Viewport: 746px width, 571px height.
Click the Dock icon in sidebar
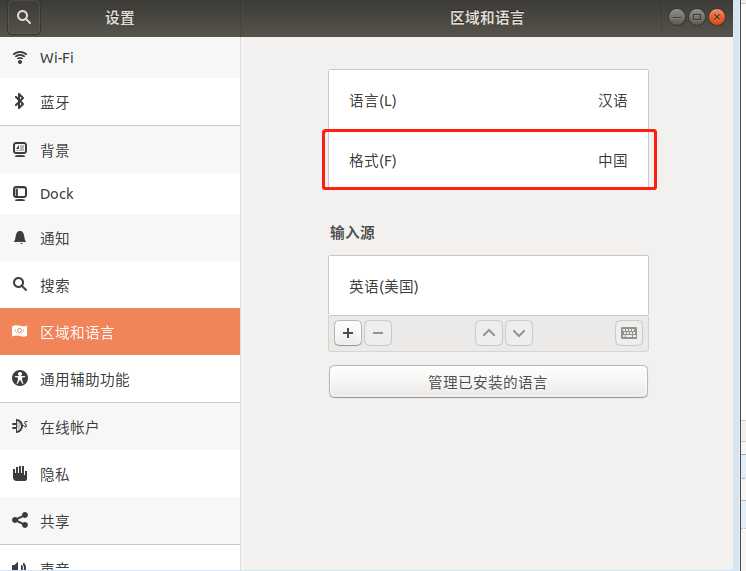[x=20, y=194]
